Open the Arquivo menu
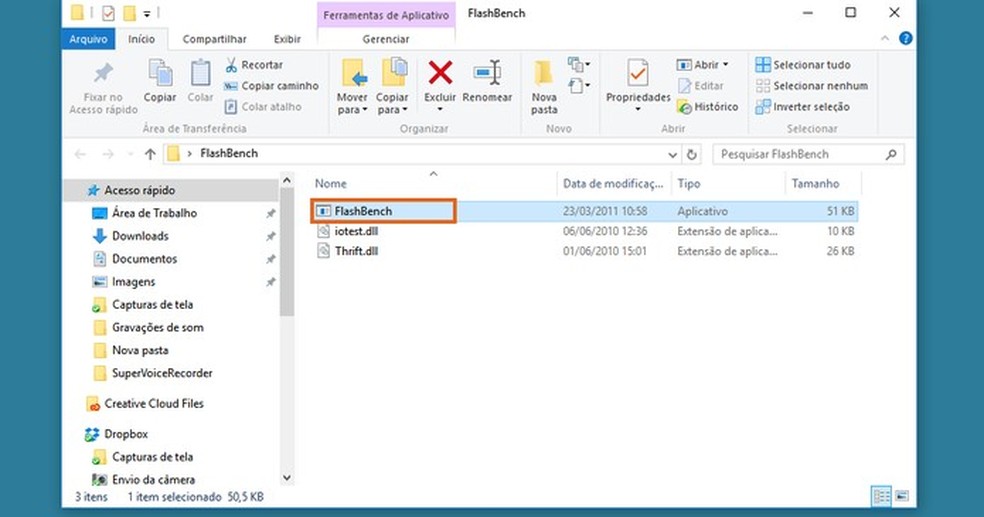The height and width of the screenshot is (517, 984). tap(88, 39)
